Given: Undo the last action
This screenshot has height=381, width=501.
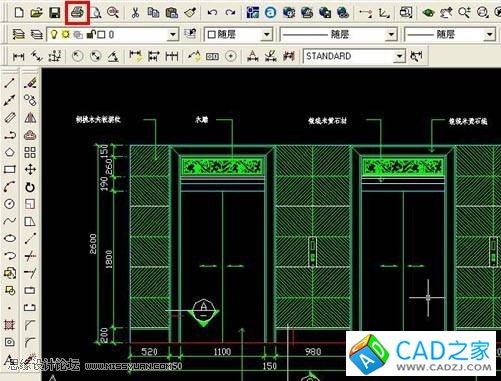Looking at the screenshot, I should click(x=212, y=13).
